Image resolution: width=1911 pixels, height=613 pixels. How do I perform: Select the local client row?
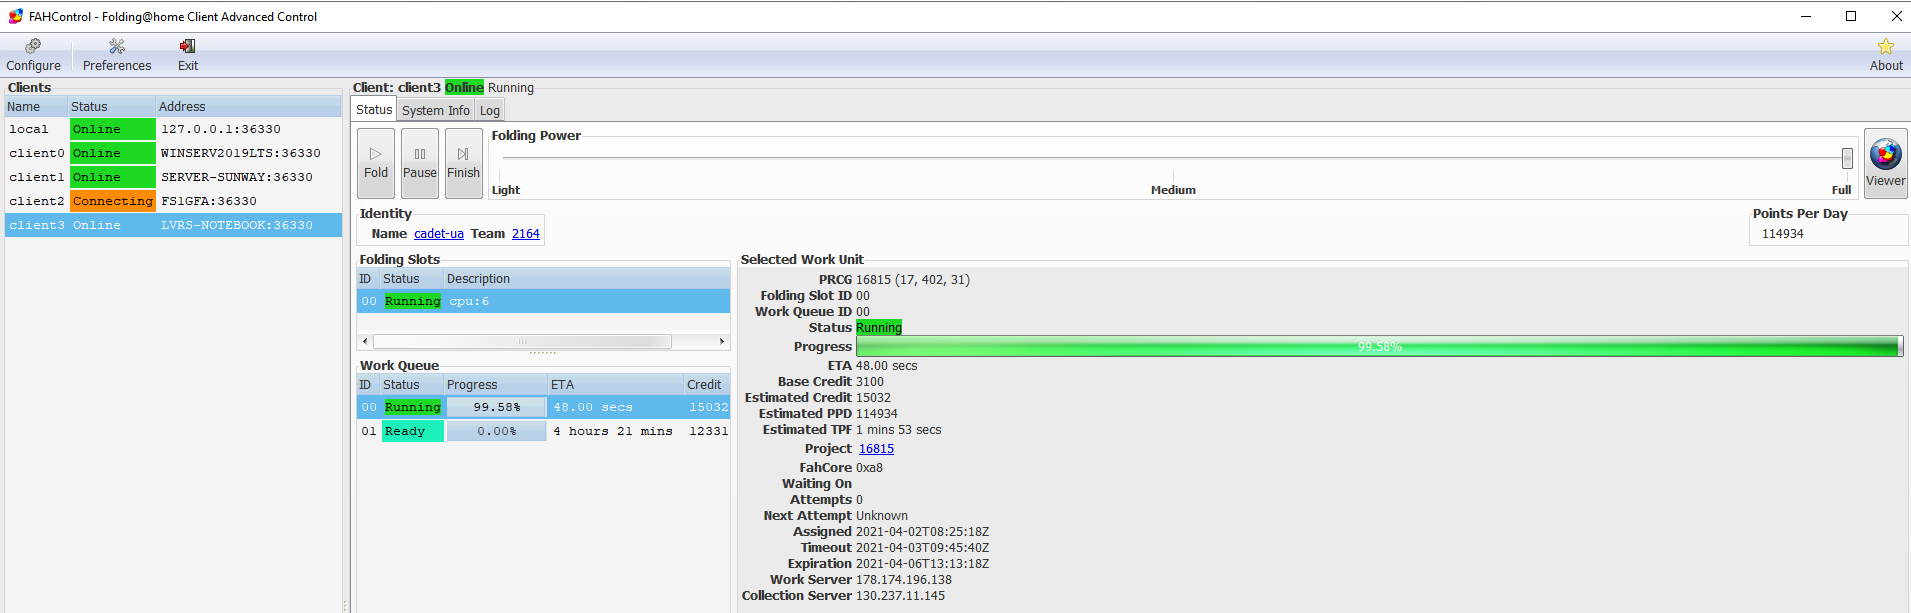click(173, 129)
